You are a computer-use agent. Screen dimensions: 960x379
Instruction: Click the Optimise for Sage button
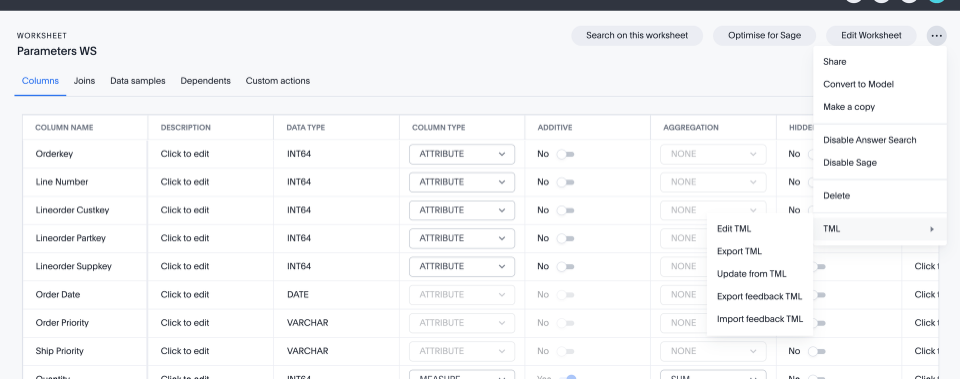[764, 36]
